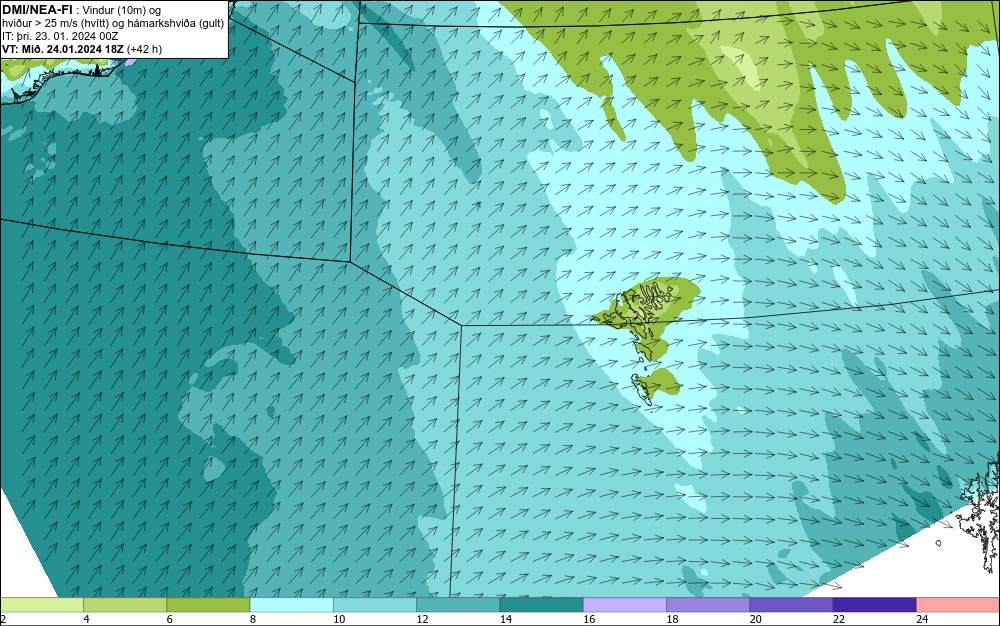
Task: Click the scale value '8'
Action: [253, 619]
